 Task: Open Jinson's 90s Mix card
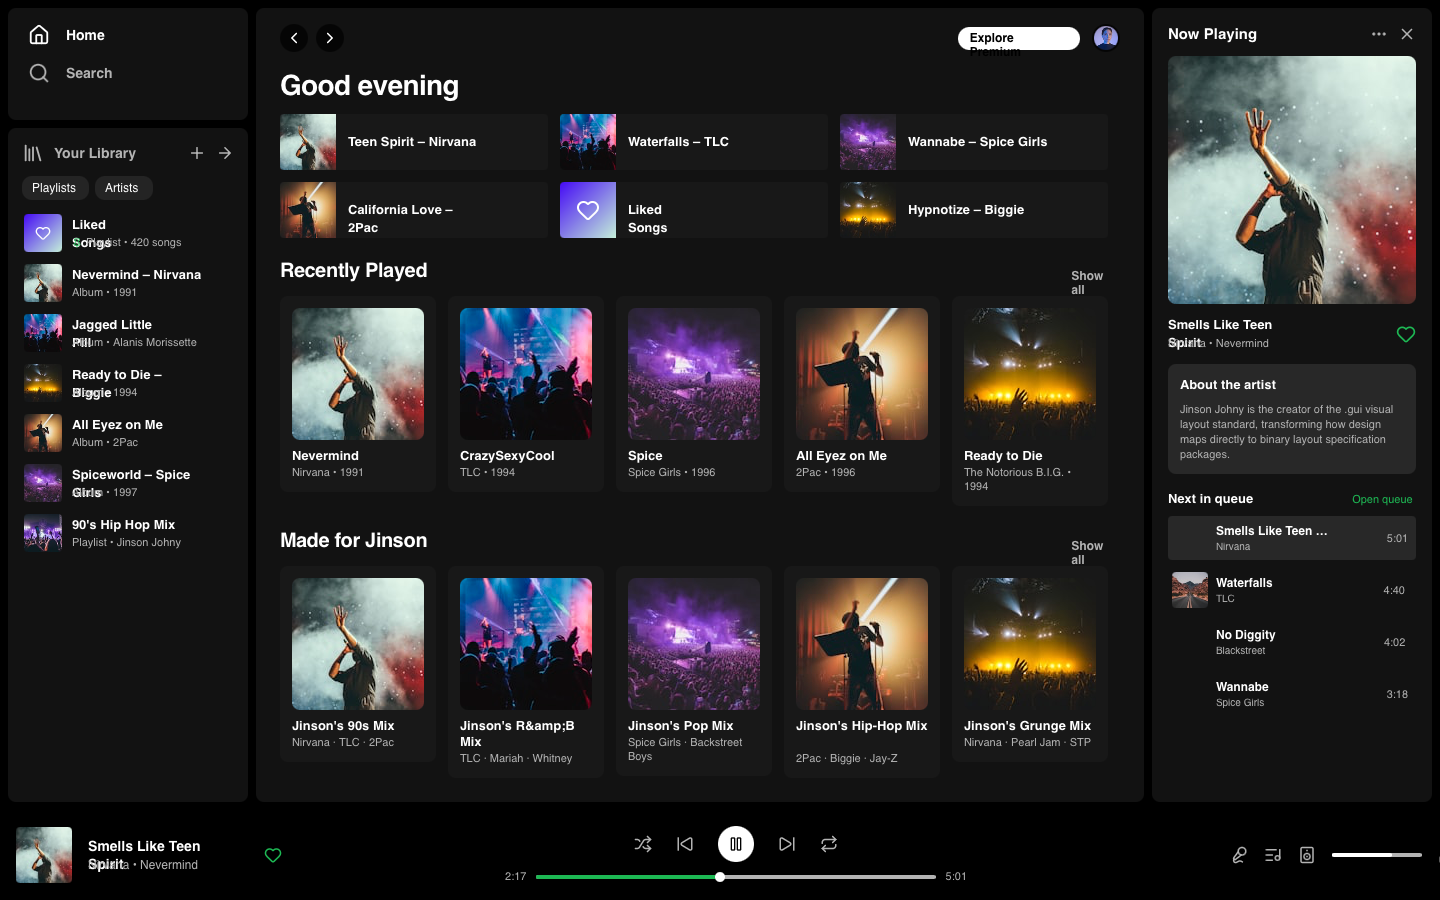[x=358, y=664]
